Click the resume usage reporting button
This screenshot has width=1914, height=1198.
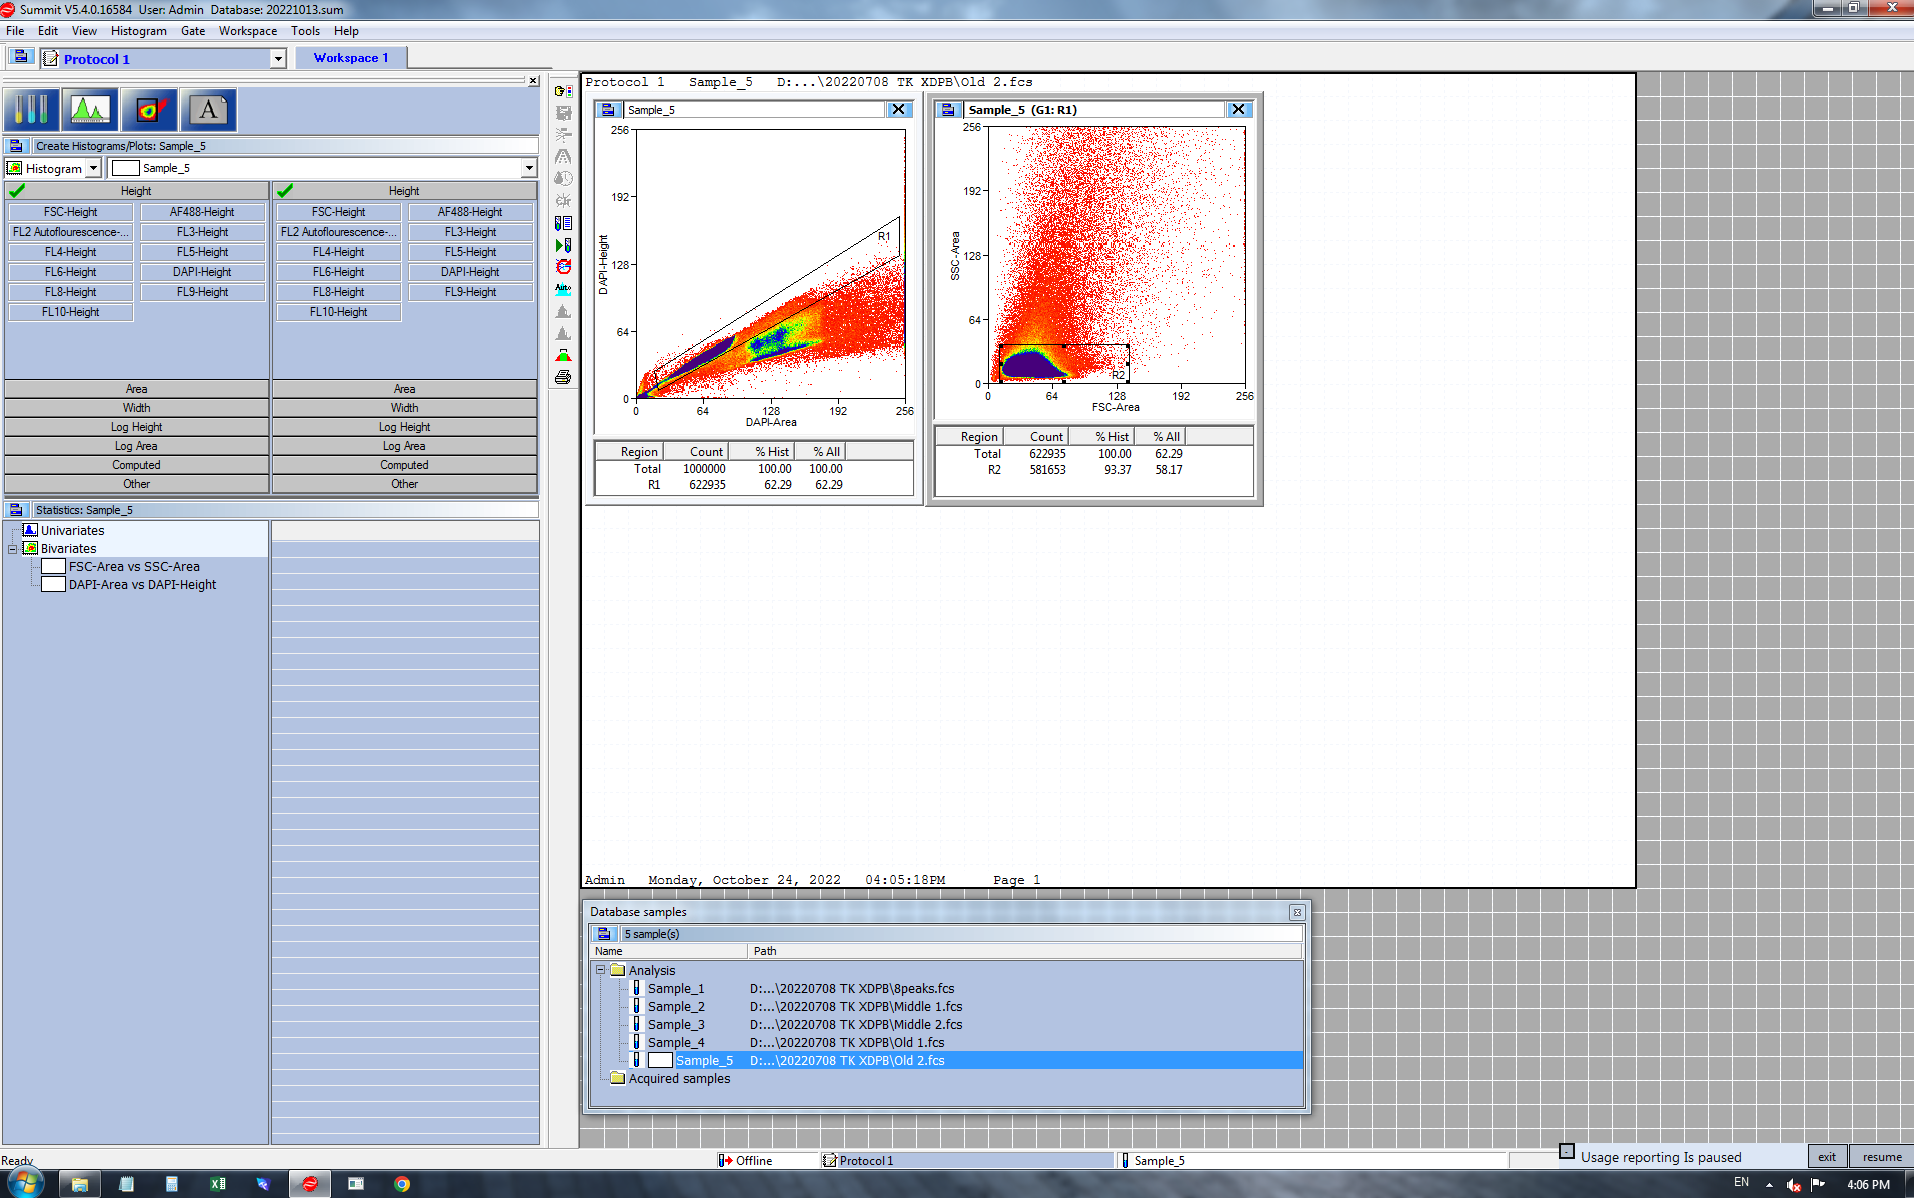click(x=1880, y=1157)
